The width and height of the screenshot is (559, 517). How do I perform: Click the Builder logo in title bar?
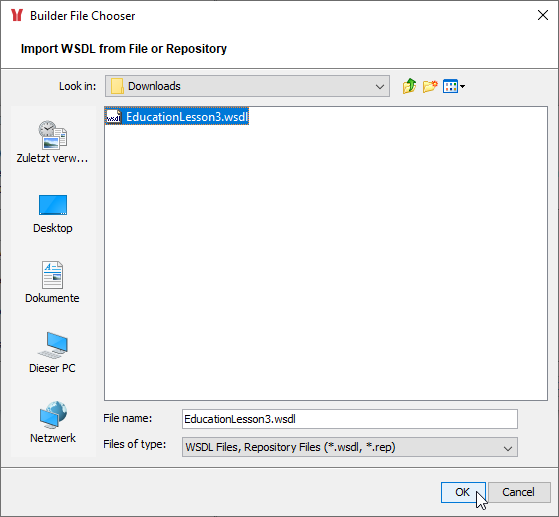(17, 15)
